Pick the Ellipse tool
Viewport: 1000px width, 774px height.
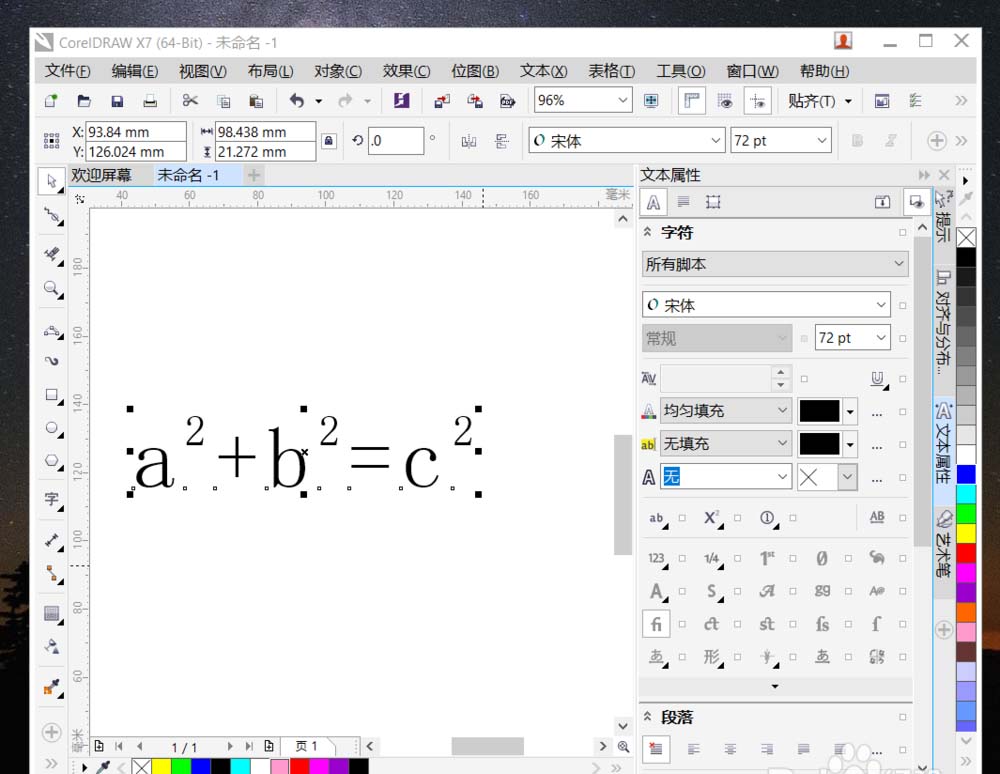click(52, 428)
